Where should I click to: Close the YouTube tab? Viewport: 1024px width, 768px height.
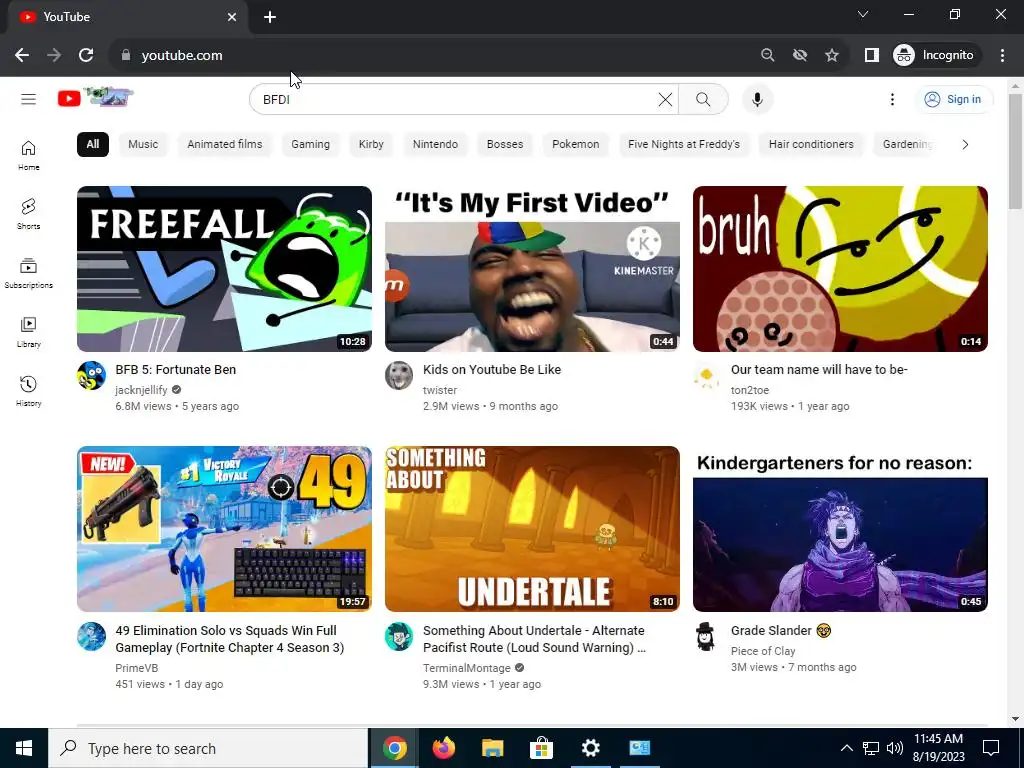pyautogui.click(x=232, y=17)
